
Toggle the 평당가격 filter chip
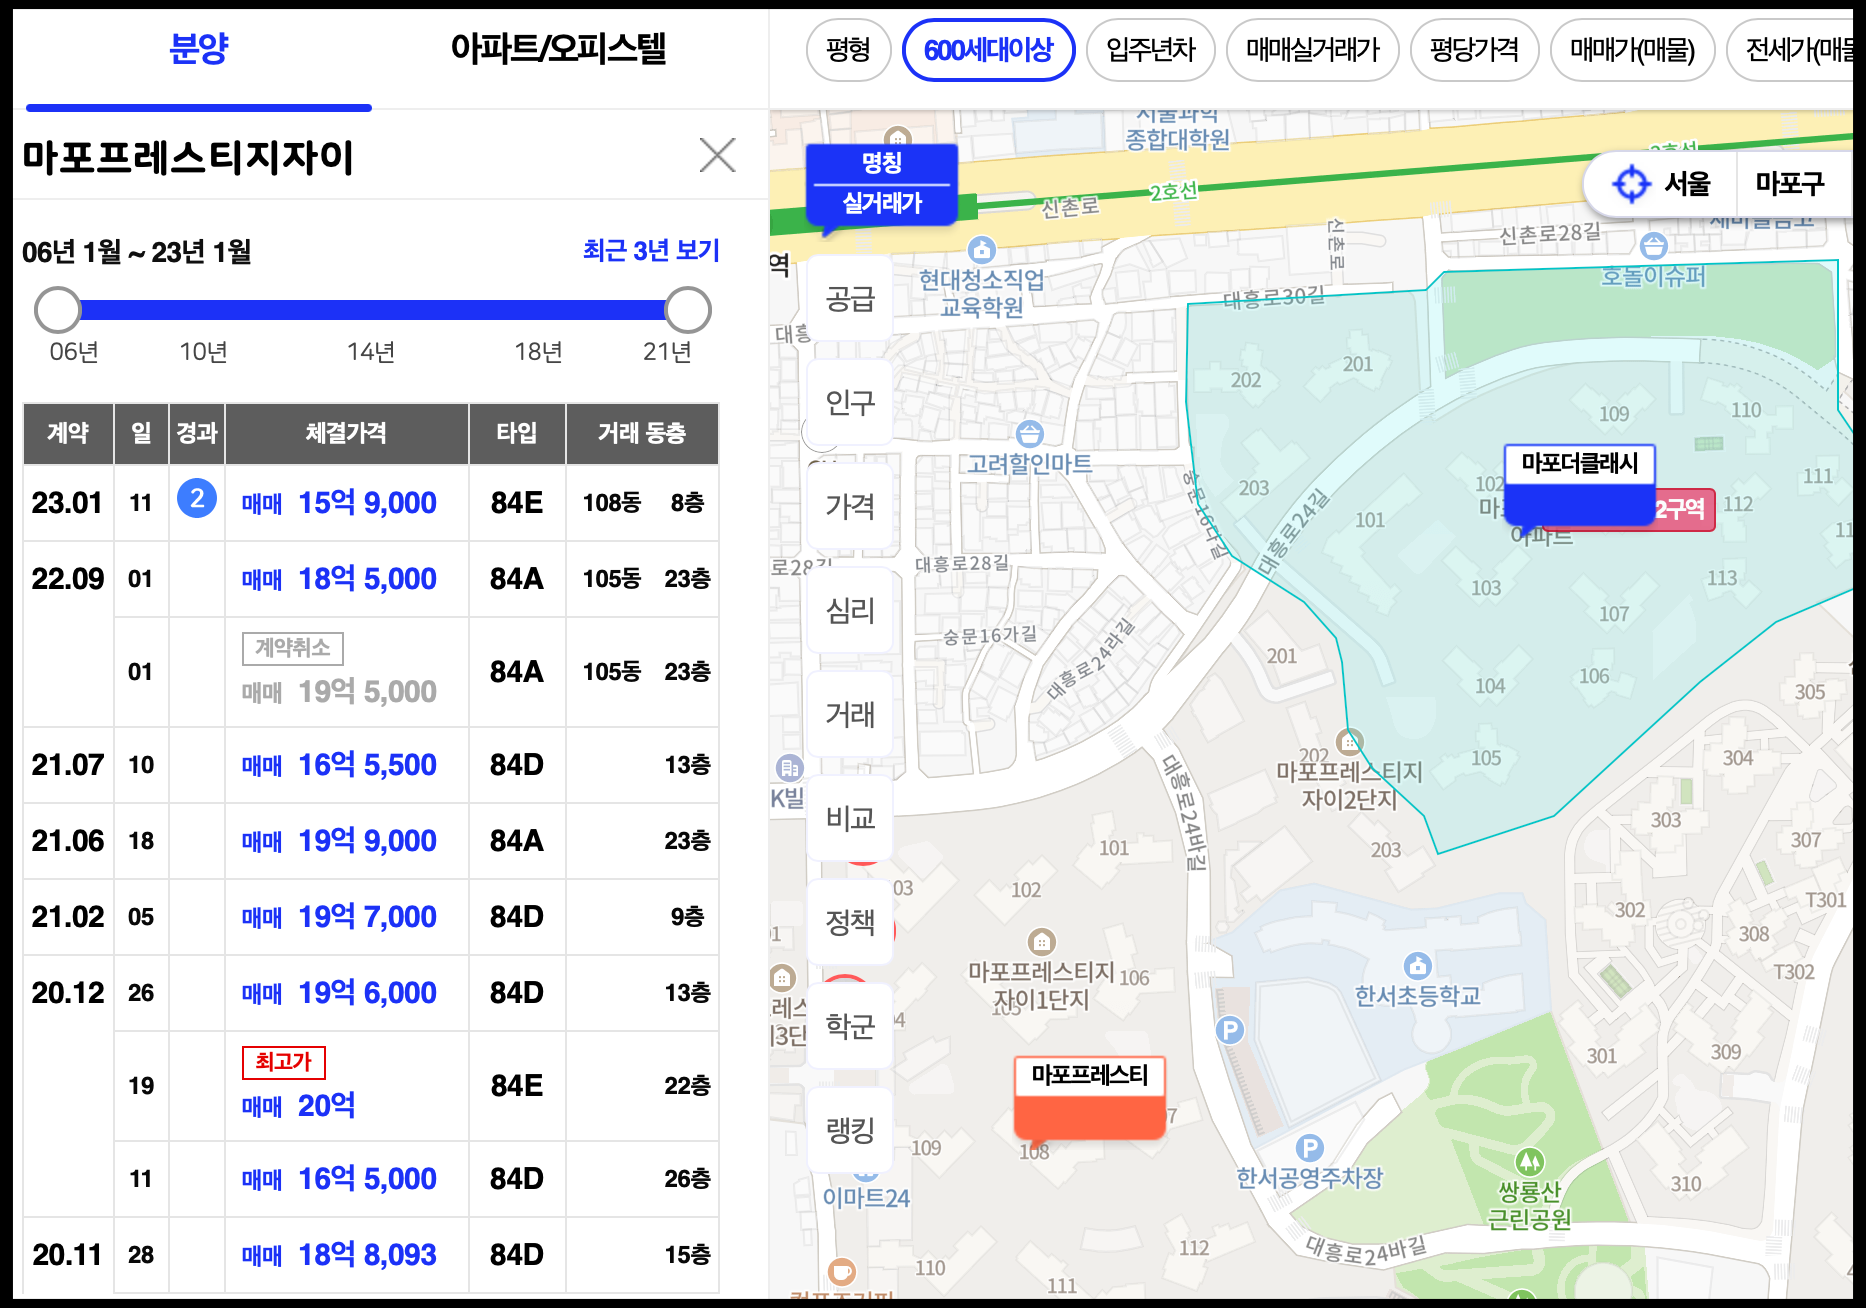tap(1474, 50)
